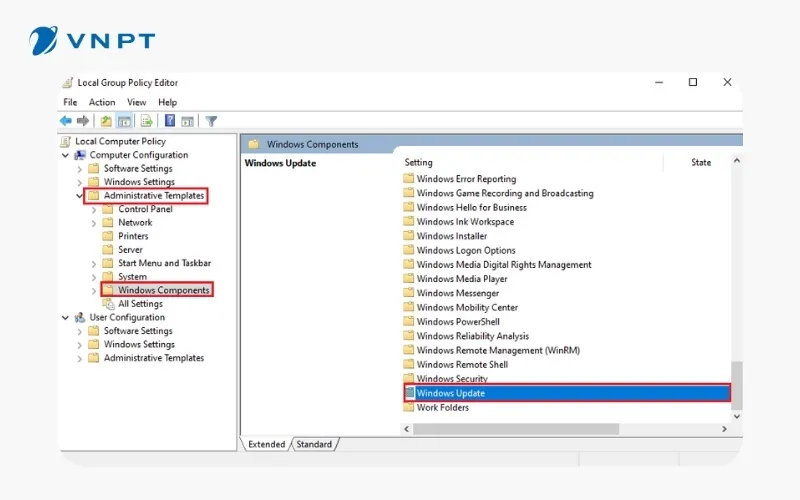Collapse the User Configuration node
The height and width of the screenshot is (500, 800).
point(66,318)
